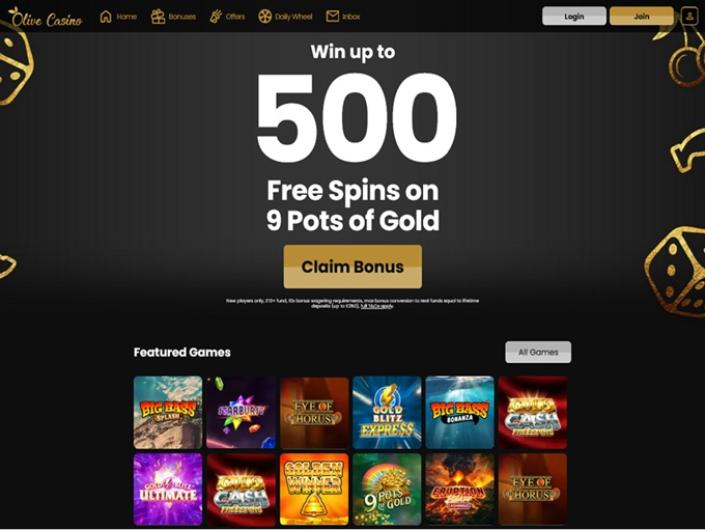This screenshot has width=705, height=530.
Task: Claim the 500 free spins bonus
Action: click(x=352, y=267)
